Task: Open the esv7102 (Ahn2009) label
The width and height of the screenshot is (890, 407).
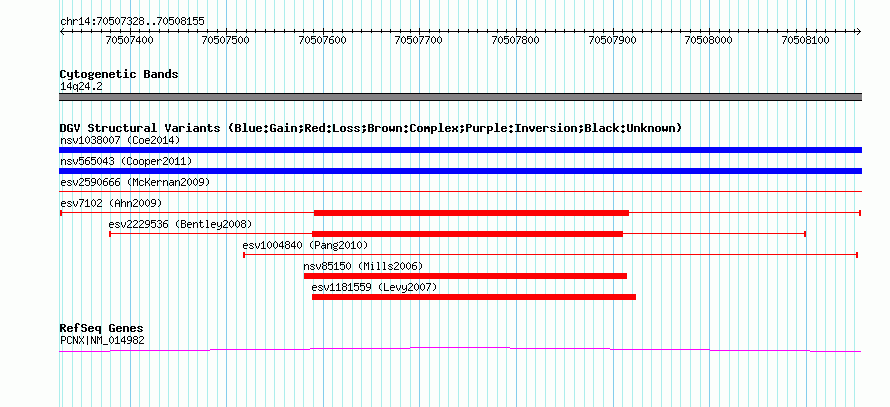Action: 111,203
